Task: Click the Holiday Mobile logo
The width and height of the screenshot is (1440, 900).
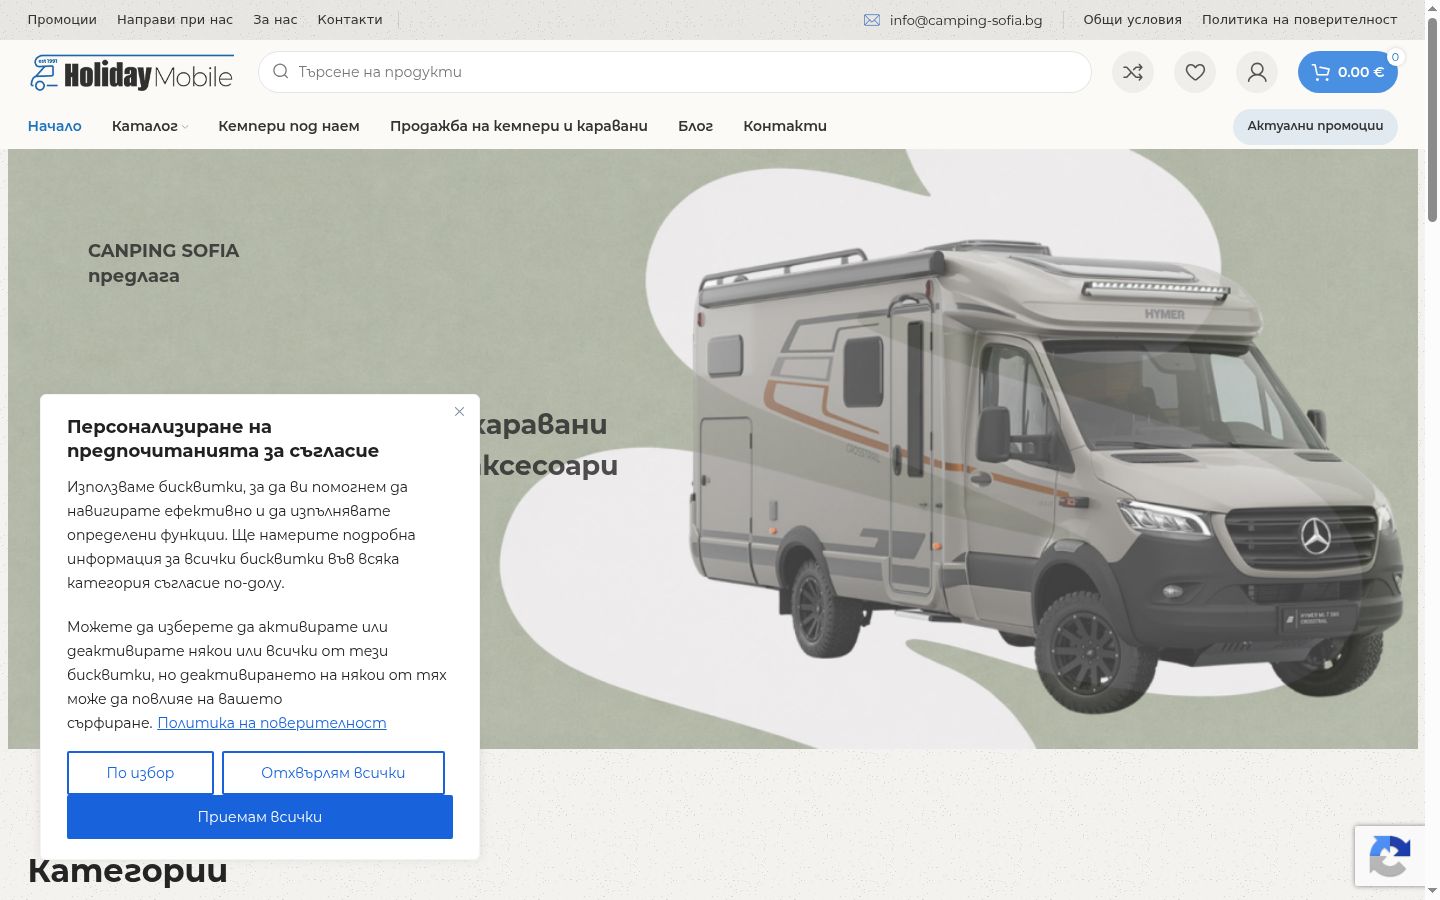Action: coord(131,73)
